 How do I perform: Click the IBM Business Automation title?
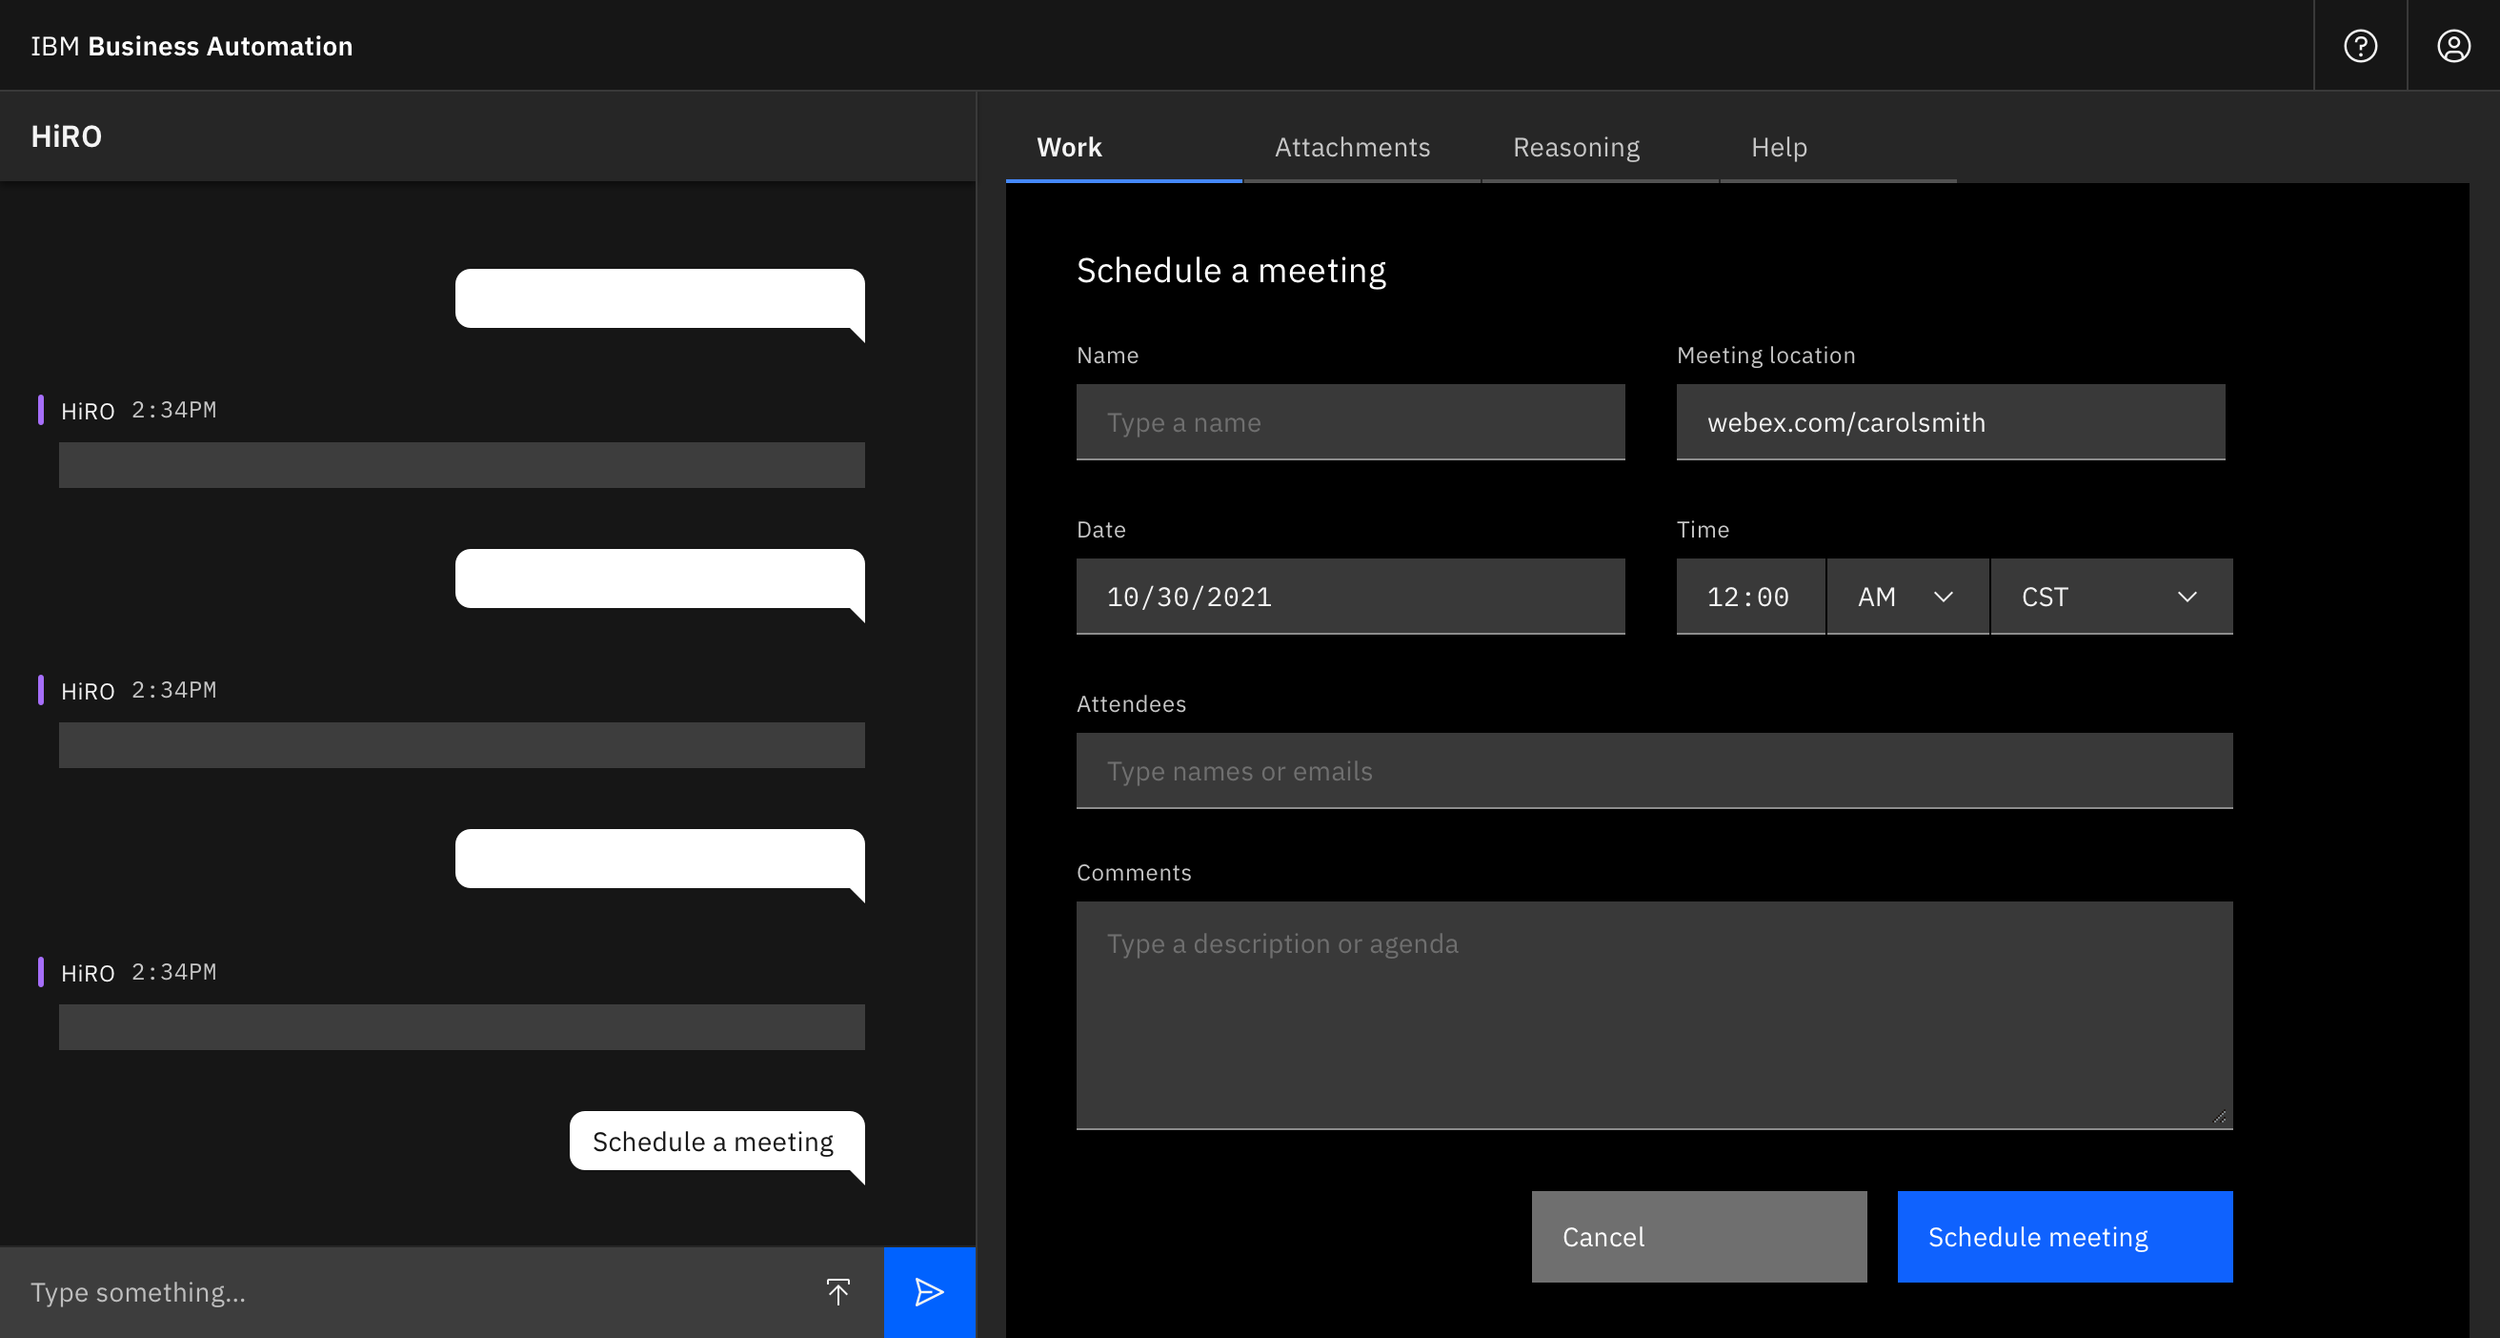point(192,46)
